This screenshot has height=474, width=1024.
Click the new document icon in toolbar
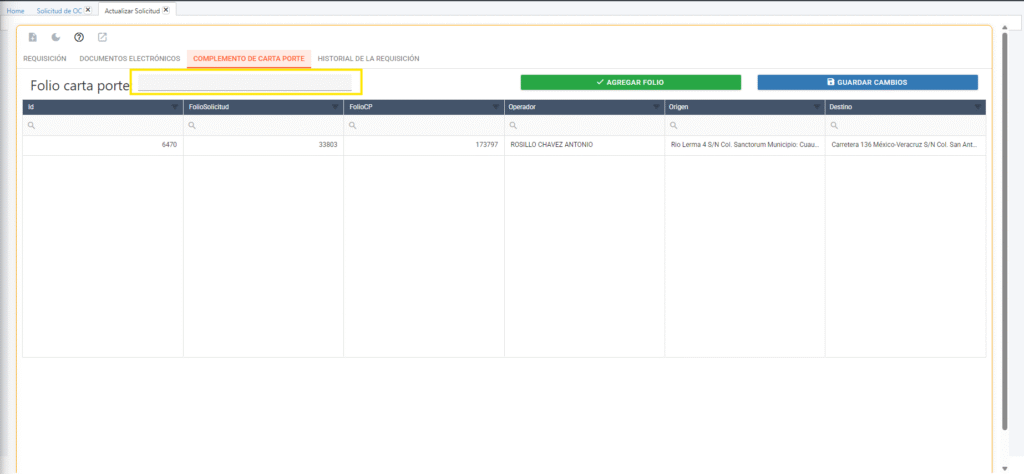(33, 38)
